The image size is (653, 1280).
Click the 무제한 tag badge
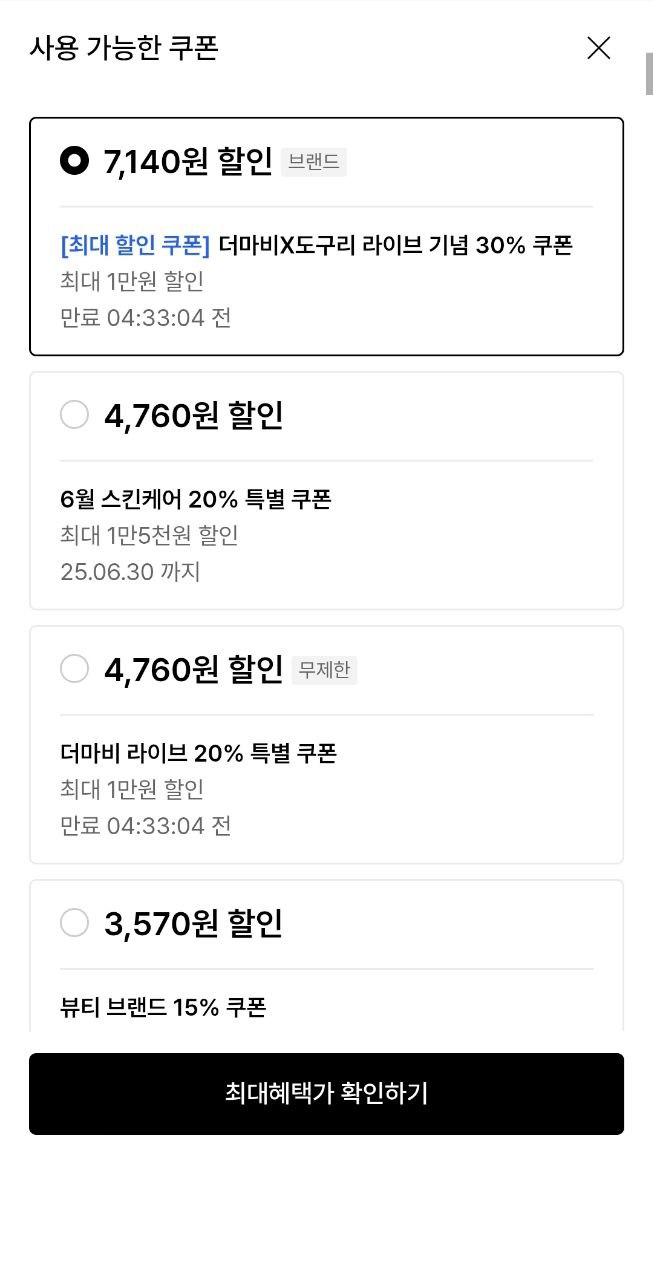(x=324, y=670)
